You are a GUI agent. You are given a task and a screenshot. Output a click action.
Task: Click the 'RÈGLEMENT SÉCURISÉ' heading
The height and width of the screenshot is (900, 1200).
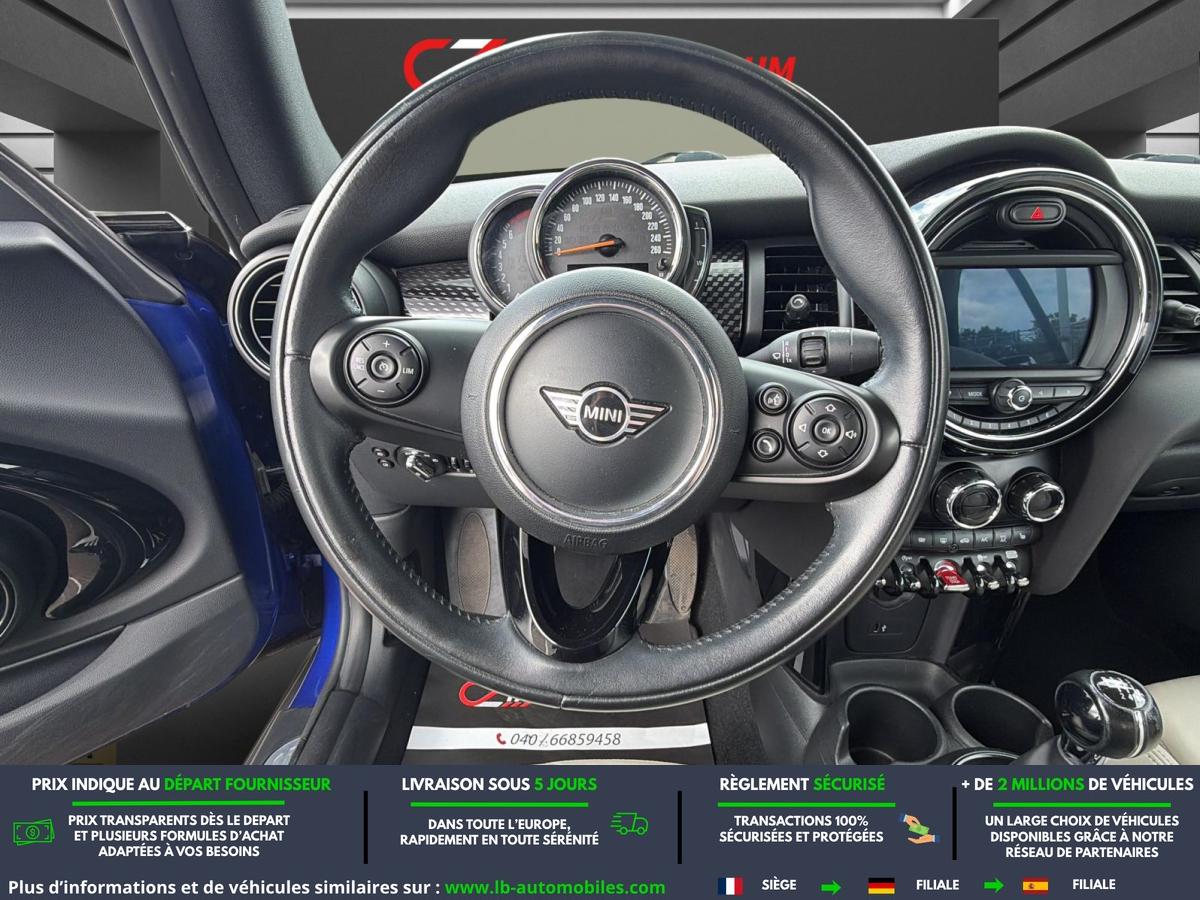(802, 784)
